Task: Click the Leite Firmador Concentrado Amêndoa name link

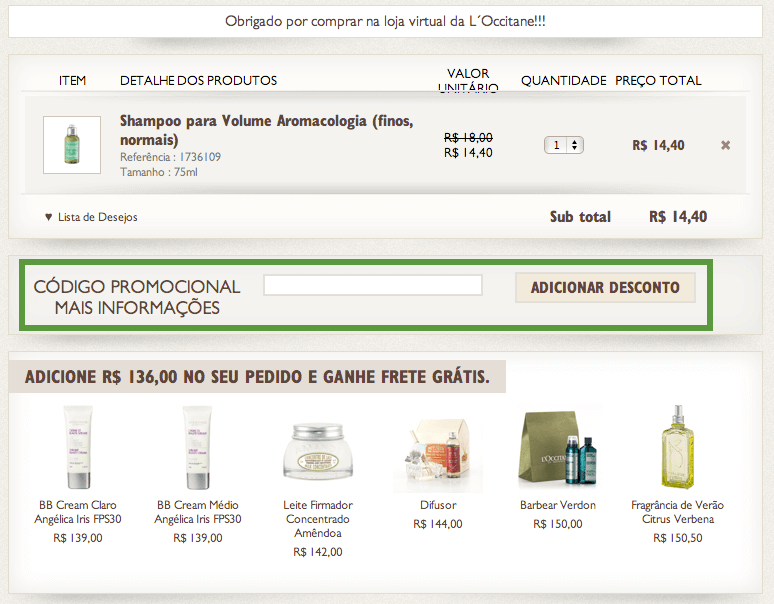Action: [x=318, y=519]
